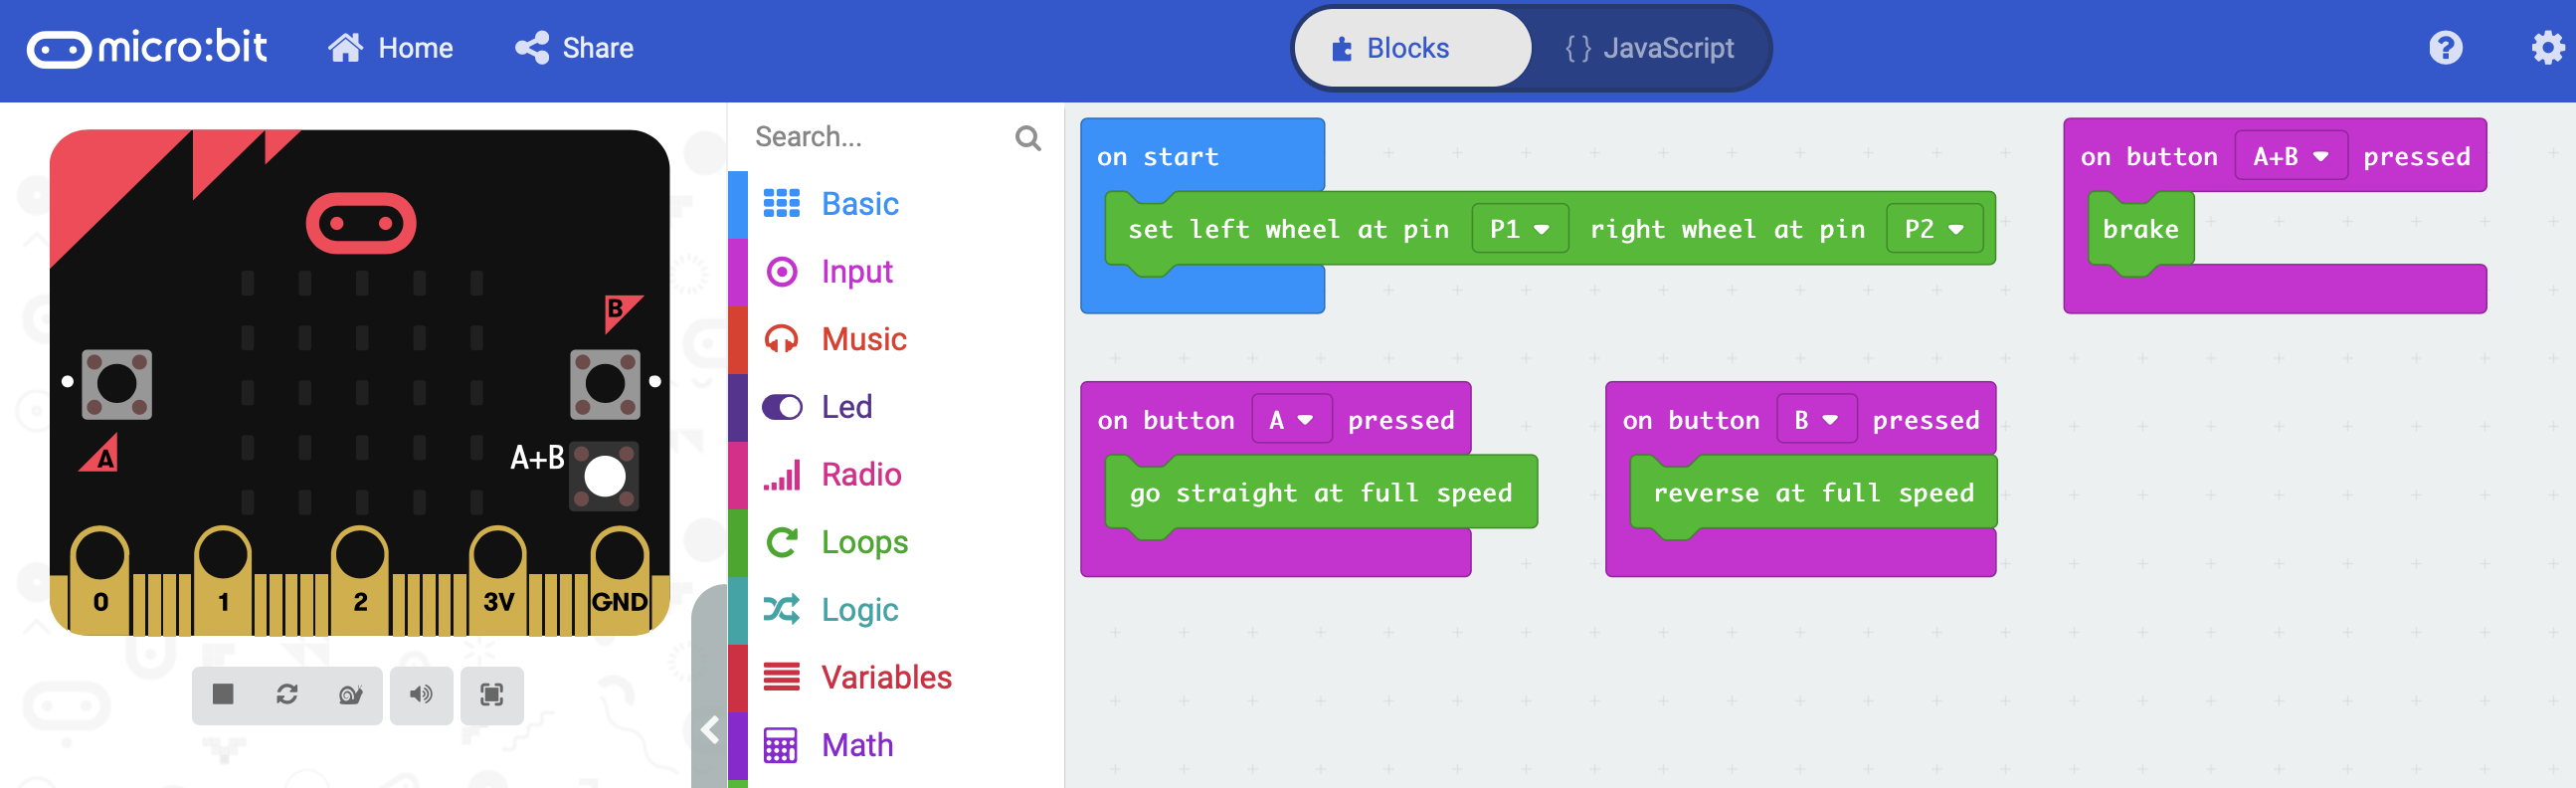Restart the simulator using the refresh icon
Screen dimensions: 2576x788
(287, 695)
